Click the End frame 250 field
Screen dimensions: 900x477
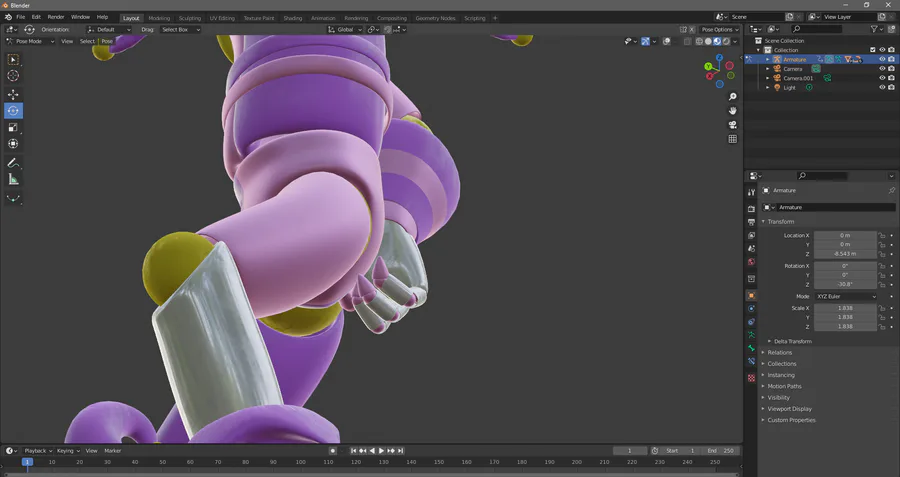coord(721,451)
